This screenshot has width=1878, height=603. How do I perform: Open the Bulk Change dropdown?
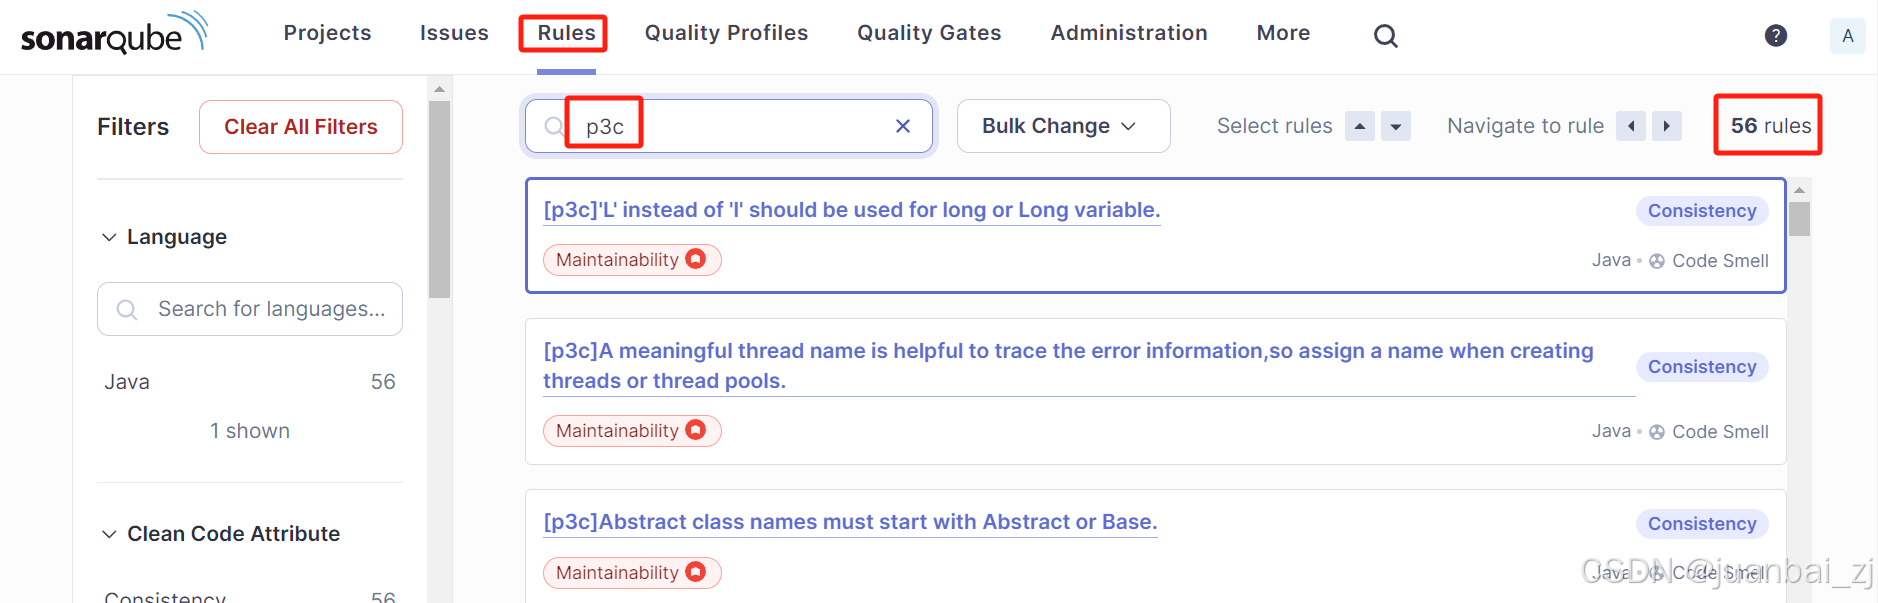(x=1062, y=126)
